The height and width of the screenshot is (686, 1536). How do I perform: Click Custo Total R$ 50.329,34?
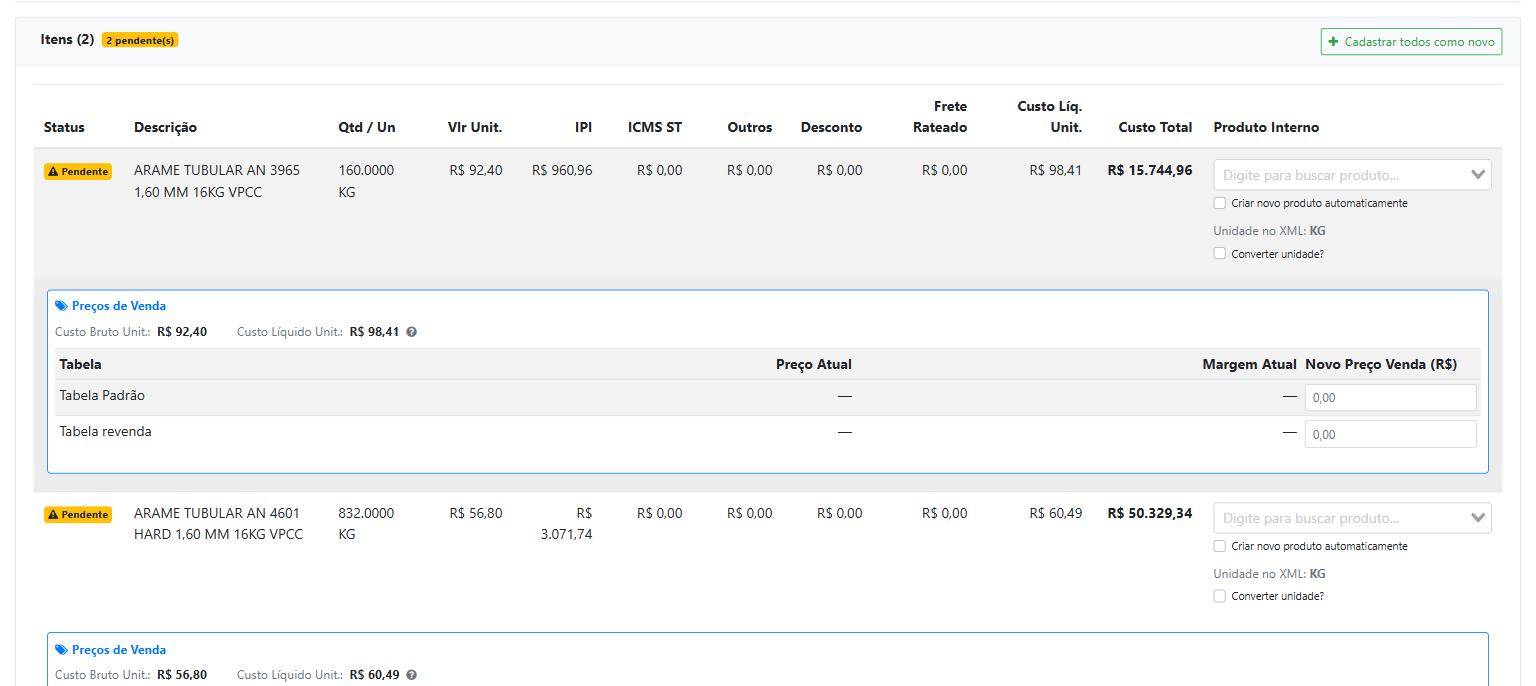coord(1150,513)
